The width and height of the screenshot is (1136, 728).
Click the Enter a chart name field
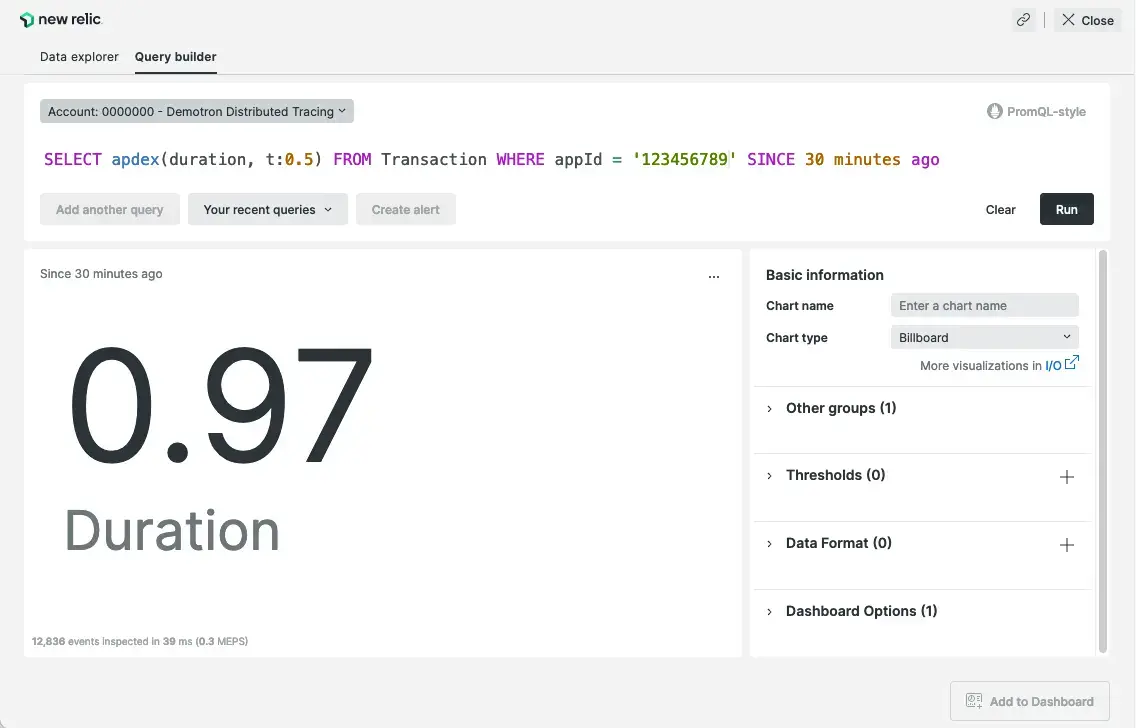click(x=984, y=306)
